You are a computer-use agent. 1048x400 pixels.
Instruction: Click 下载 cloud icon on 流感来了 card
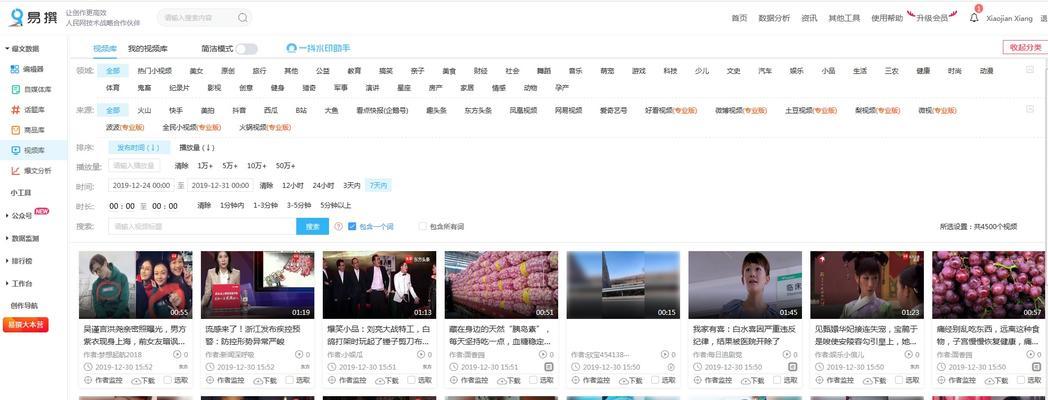(x=258, y=380)
